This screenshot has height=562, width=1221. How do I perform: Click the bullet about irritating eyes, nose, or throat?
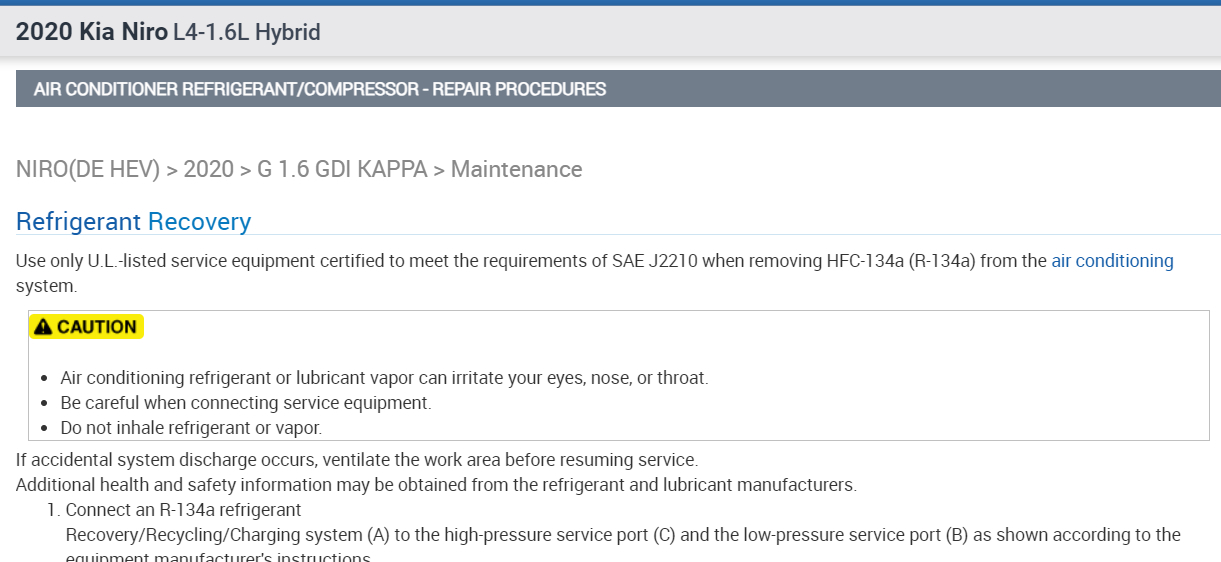tap(384, 378)
